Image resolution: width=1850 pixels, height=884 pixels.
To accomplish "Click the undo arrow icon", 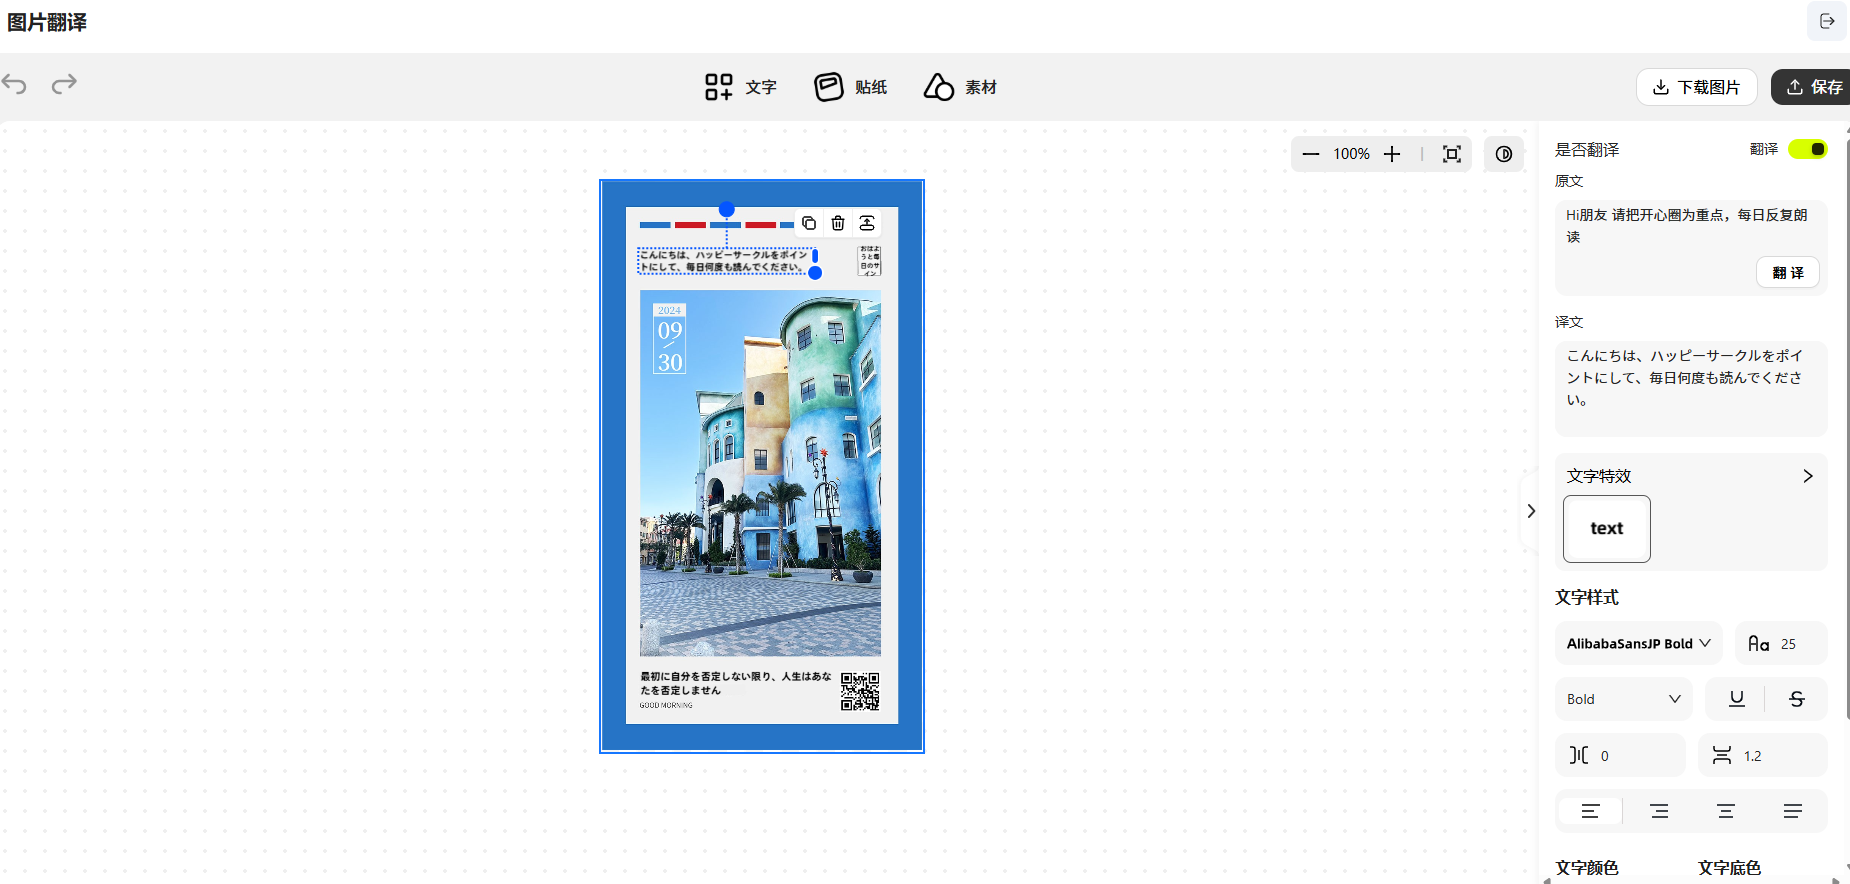I will pos(15,84).
